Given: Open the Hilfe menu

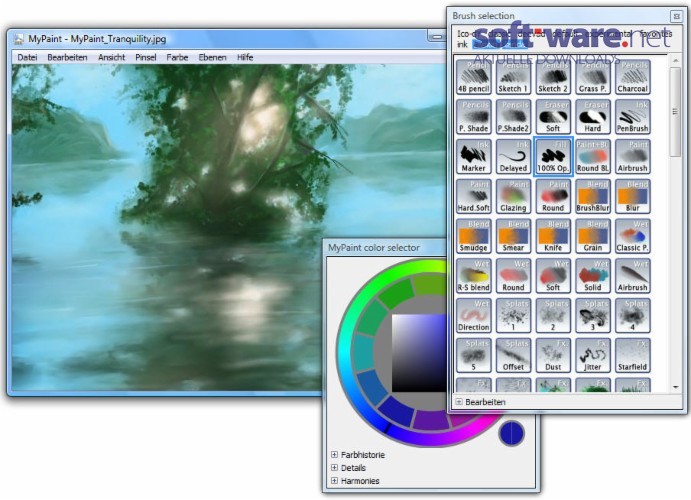Looking at the screenshot, I should (245, 57).
